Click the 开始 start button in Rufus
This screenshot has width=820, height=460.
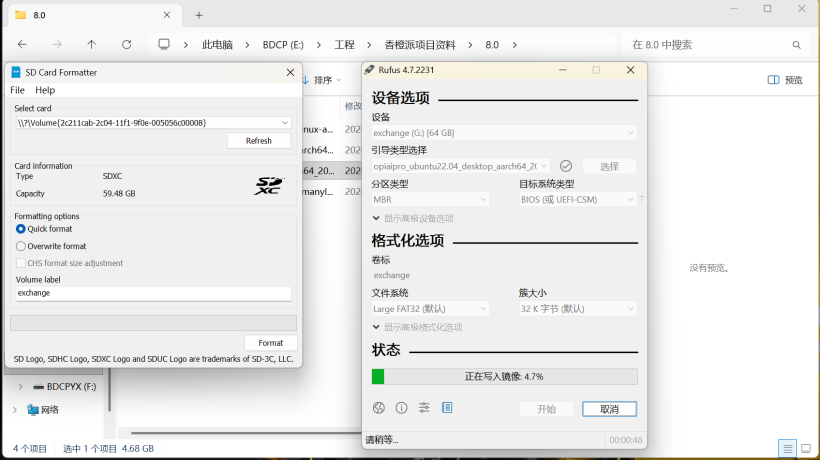click(x=546, y=409)
